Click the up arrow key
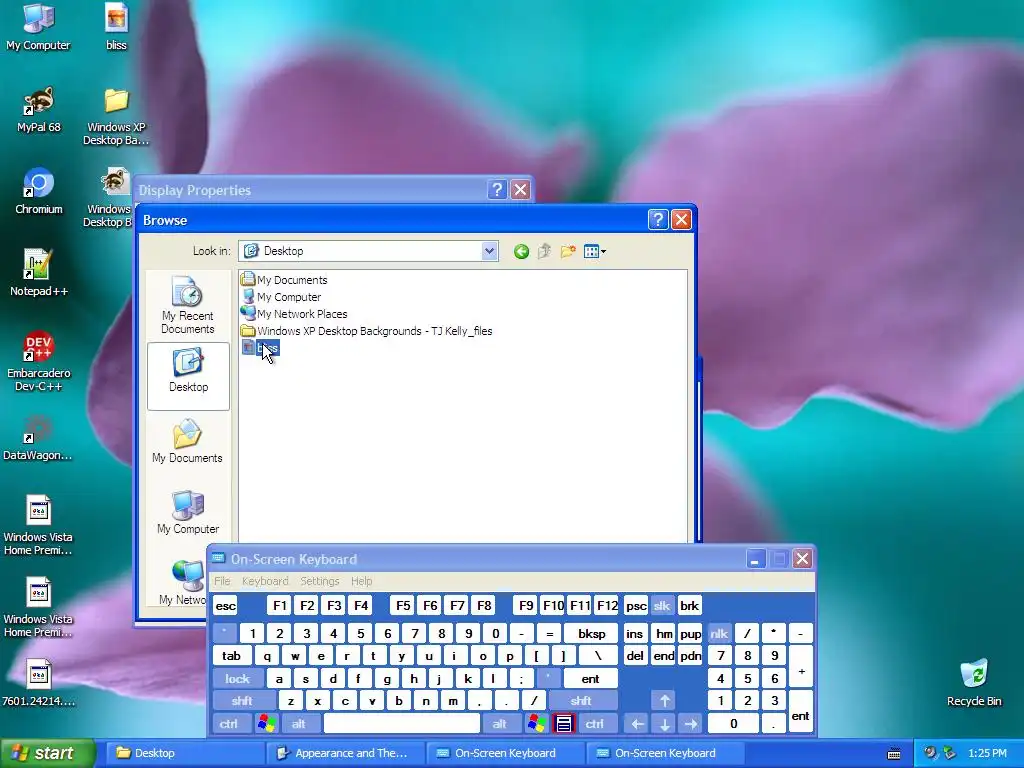This screenshot has height=768, width=1024. click(664, 701)
